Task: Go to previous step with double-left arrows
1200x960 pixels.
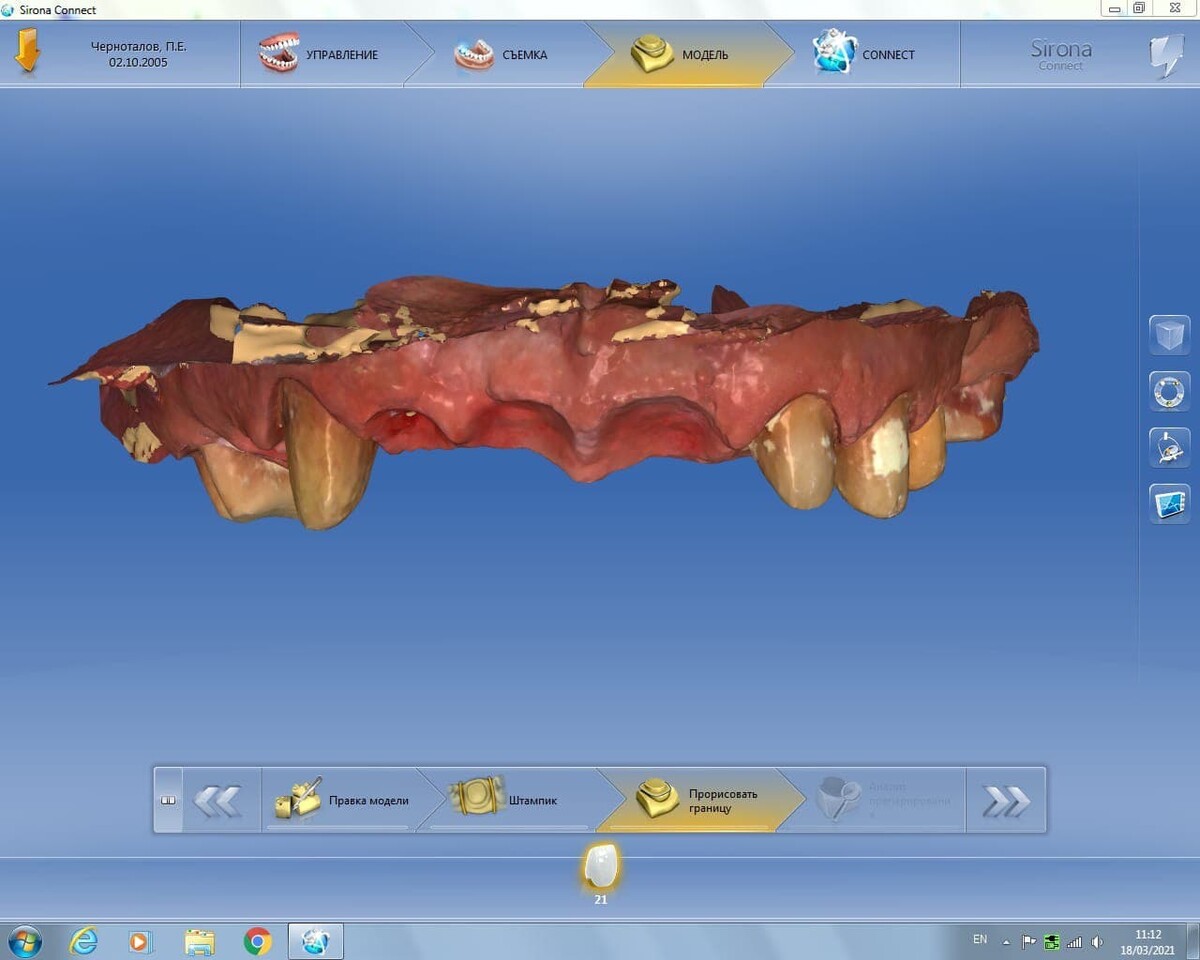Action: (217, 800)
